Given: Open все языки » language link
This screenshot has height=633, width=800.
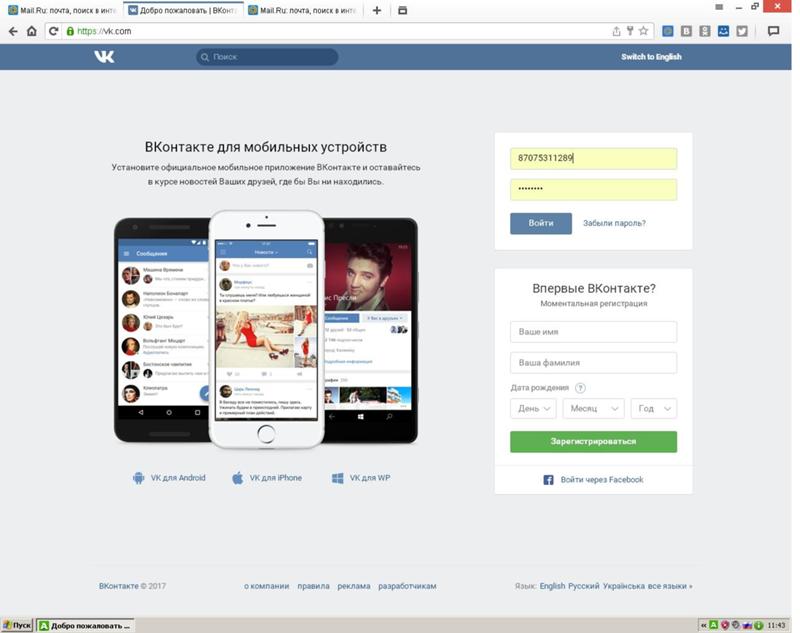Looking at the screenshot, I should coord(670,586).
